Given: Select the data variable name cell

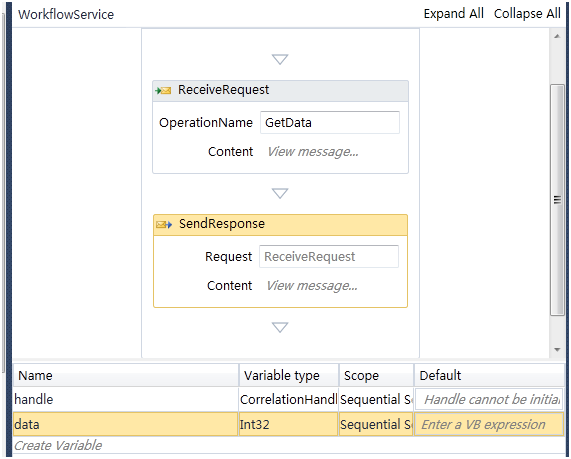Looking at the screenshot, I should [x=126, y=424].
